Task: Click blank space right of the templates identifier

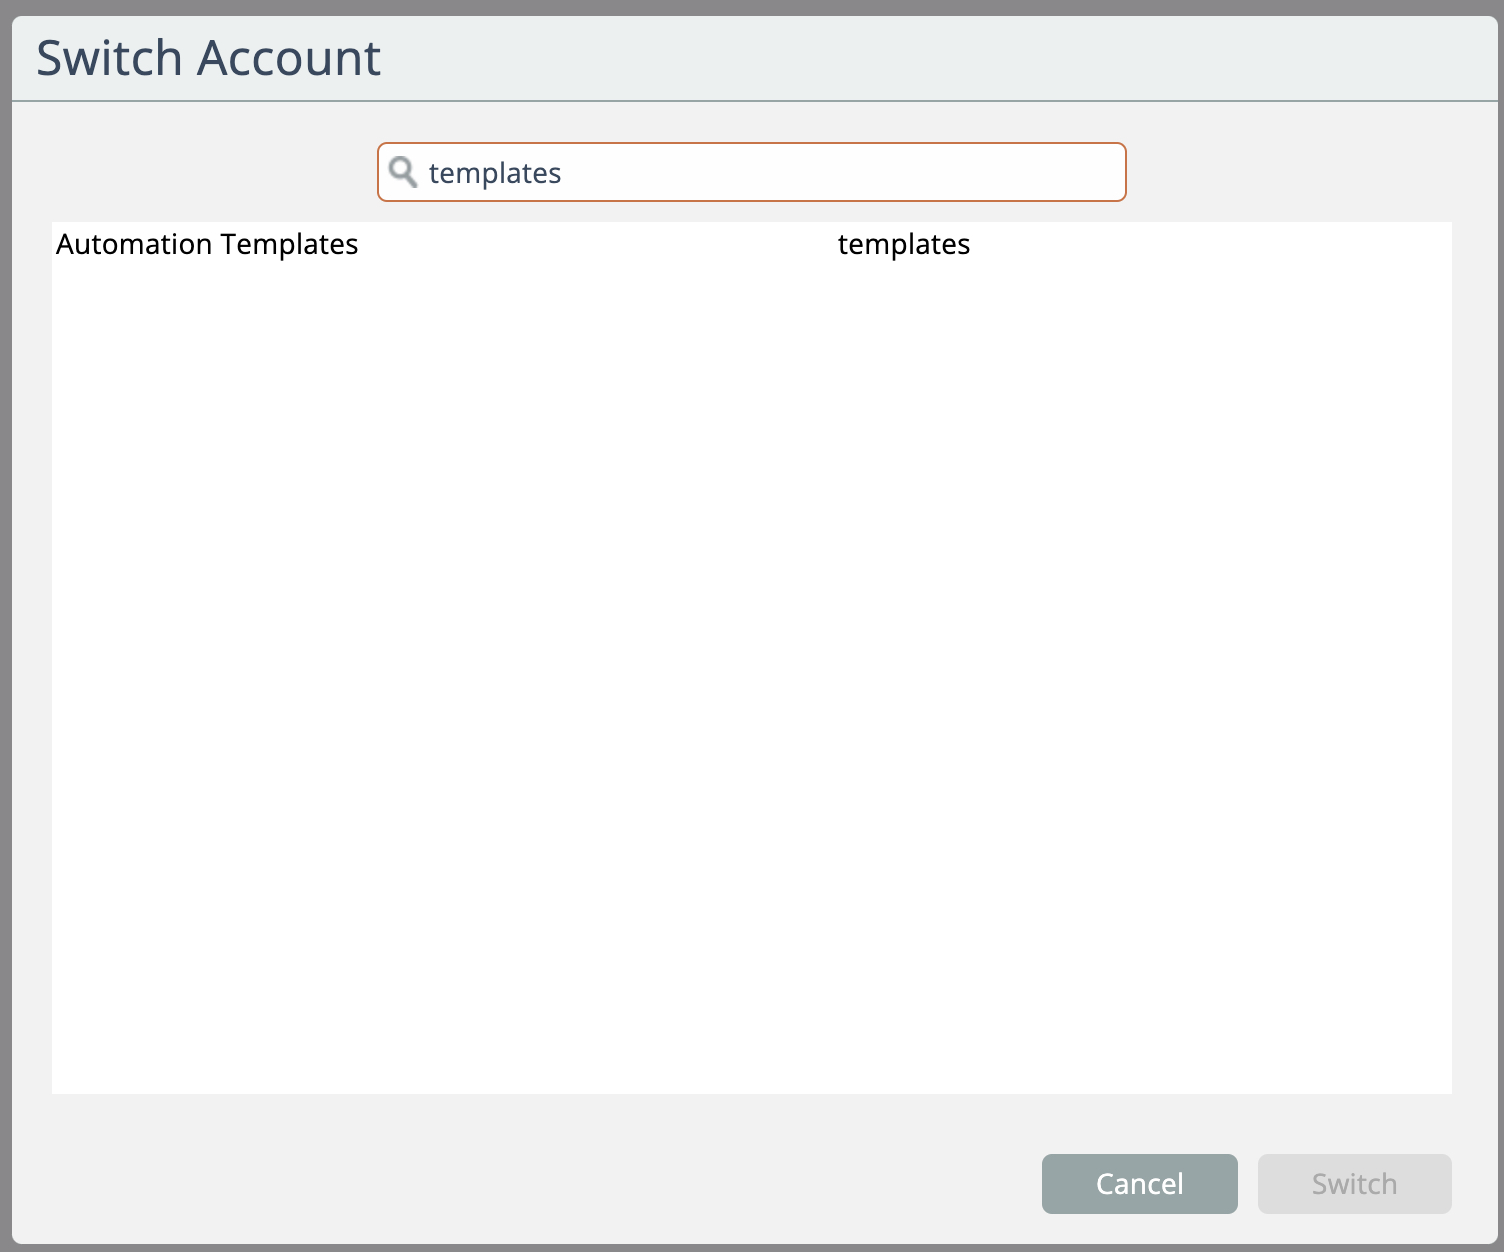Action: coord(1200,244)
